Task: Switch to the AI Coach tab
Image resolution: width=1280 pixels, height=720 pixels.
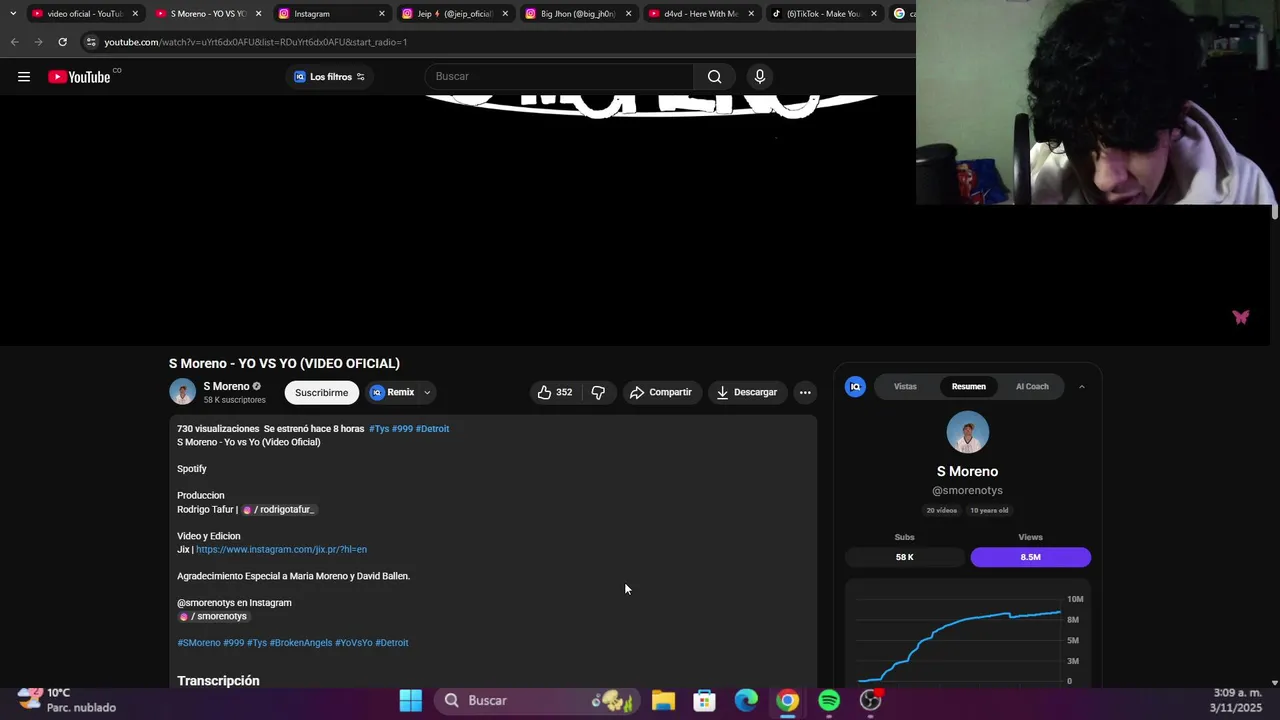Action: (x=1032, y=386)
